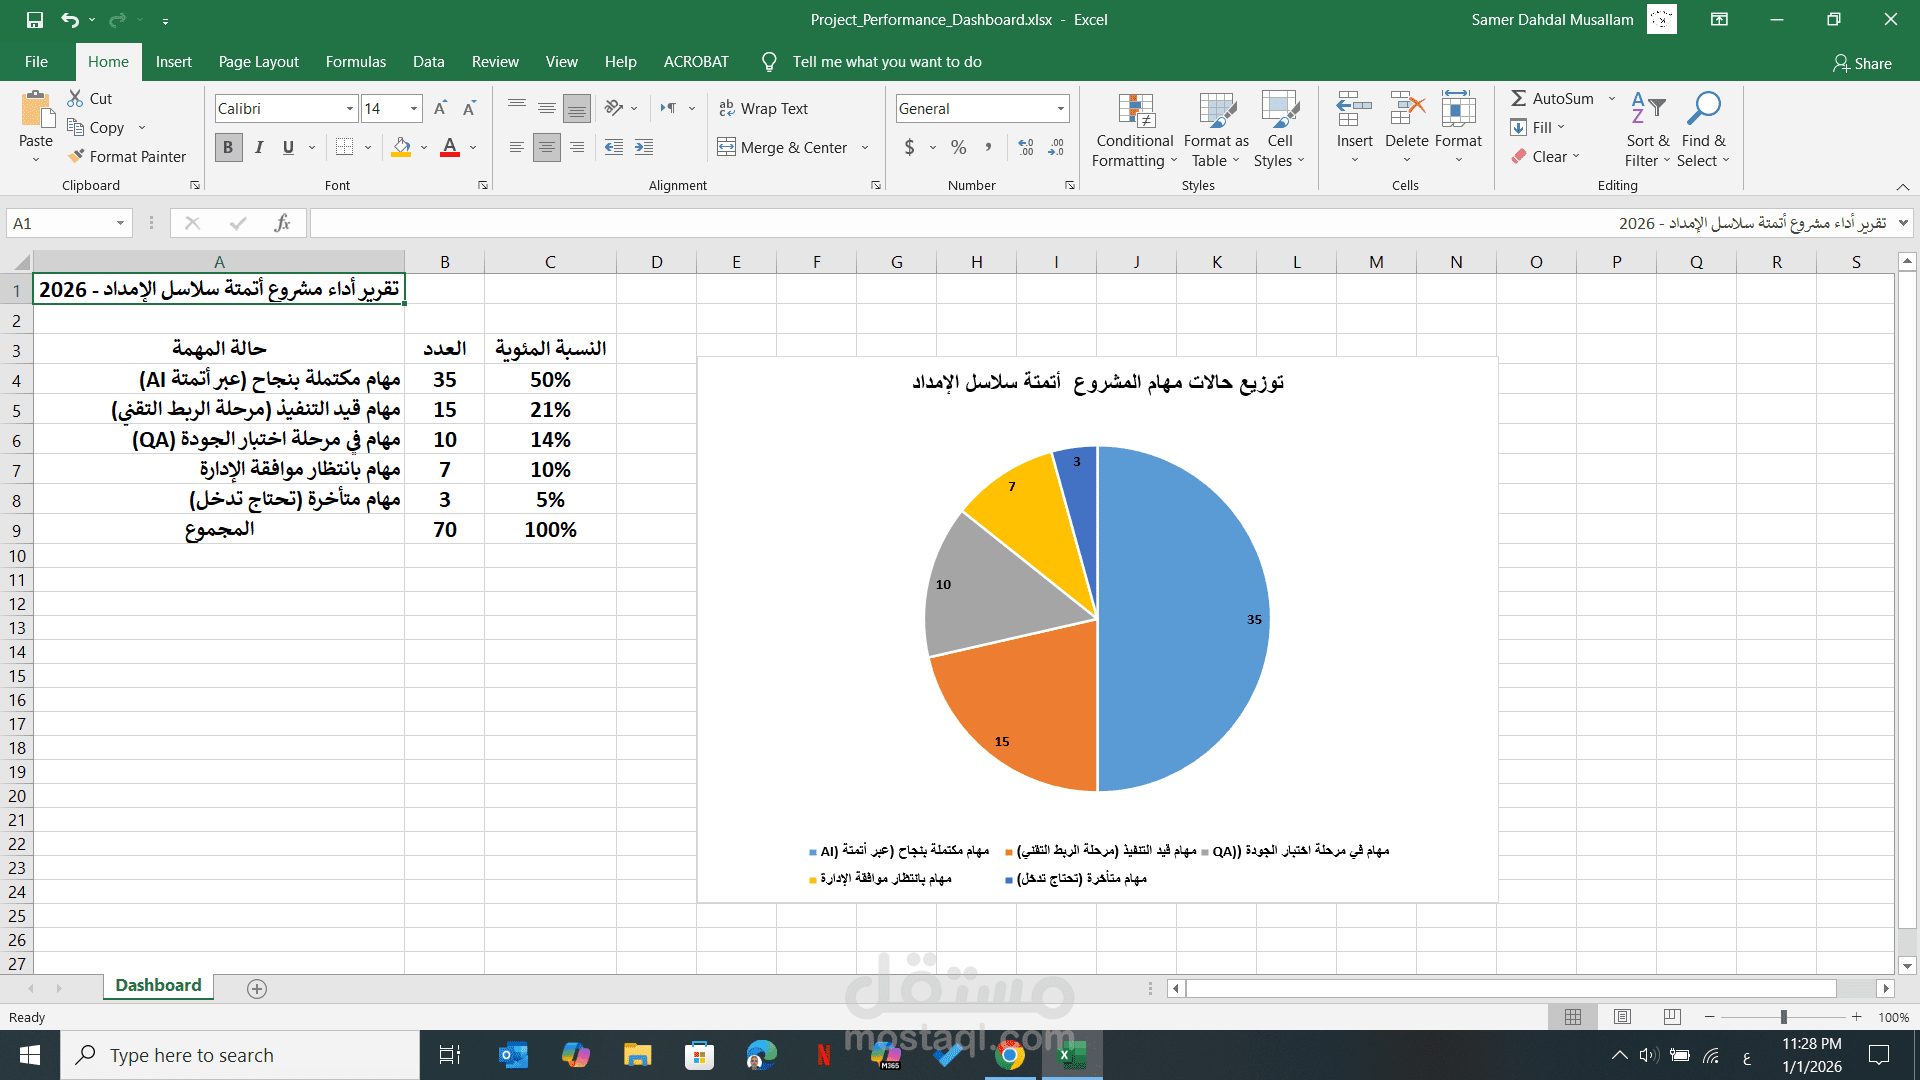
Task: Open the Number format dropdown showing General
Action: (1060, 108)
